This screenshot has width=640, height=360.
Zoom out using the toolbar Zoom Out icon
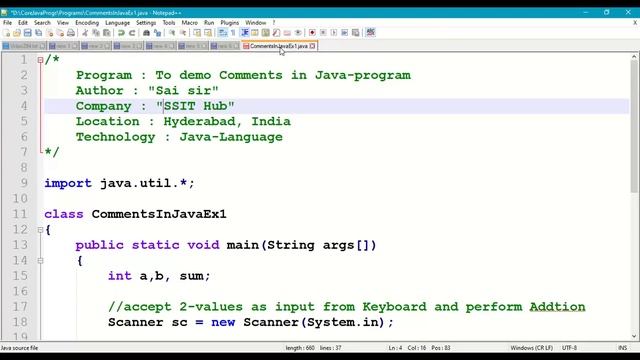183,33
